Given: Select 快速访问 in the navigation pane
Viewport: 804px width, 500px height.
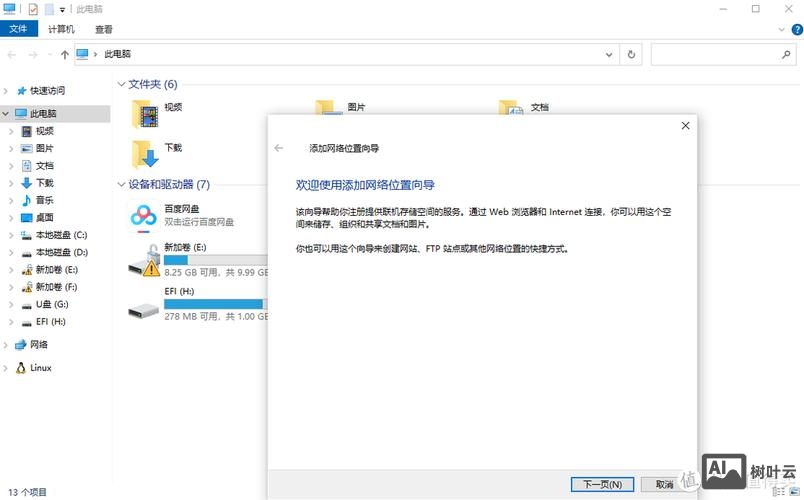Looking at the screenshot, I should tap(47, 91).
